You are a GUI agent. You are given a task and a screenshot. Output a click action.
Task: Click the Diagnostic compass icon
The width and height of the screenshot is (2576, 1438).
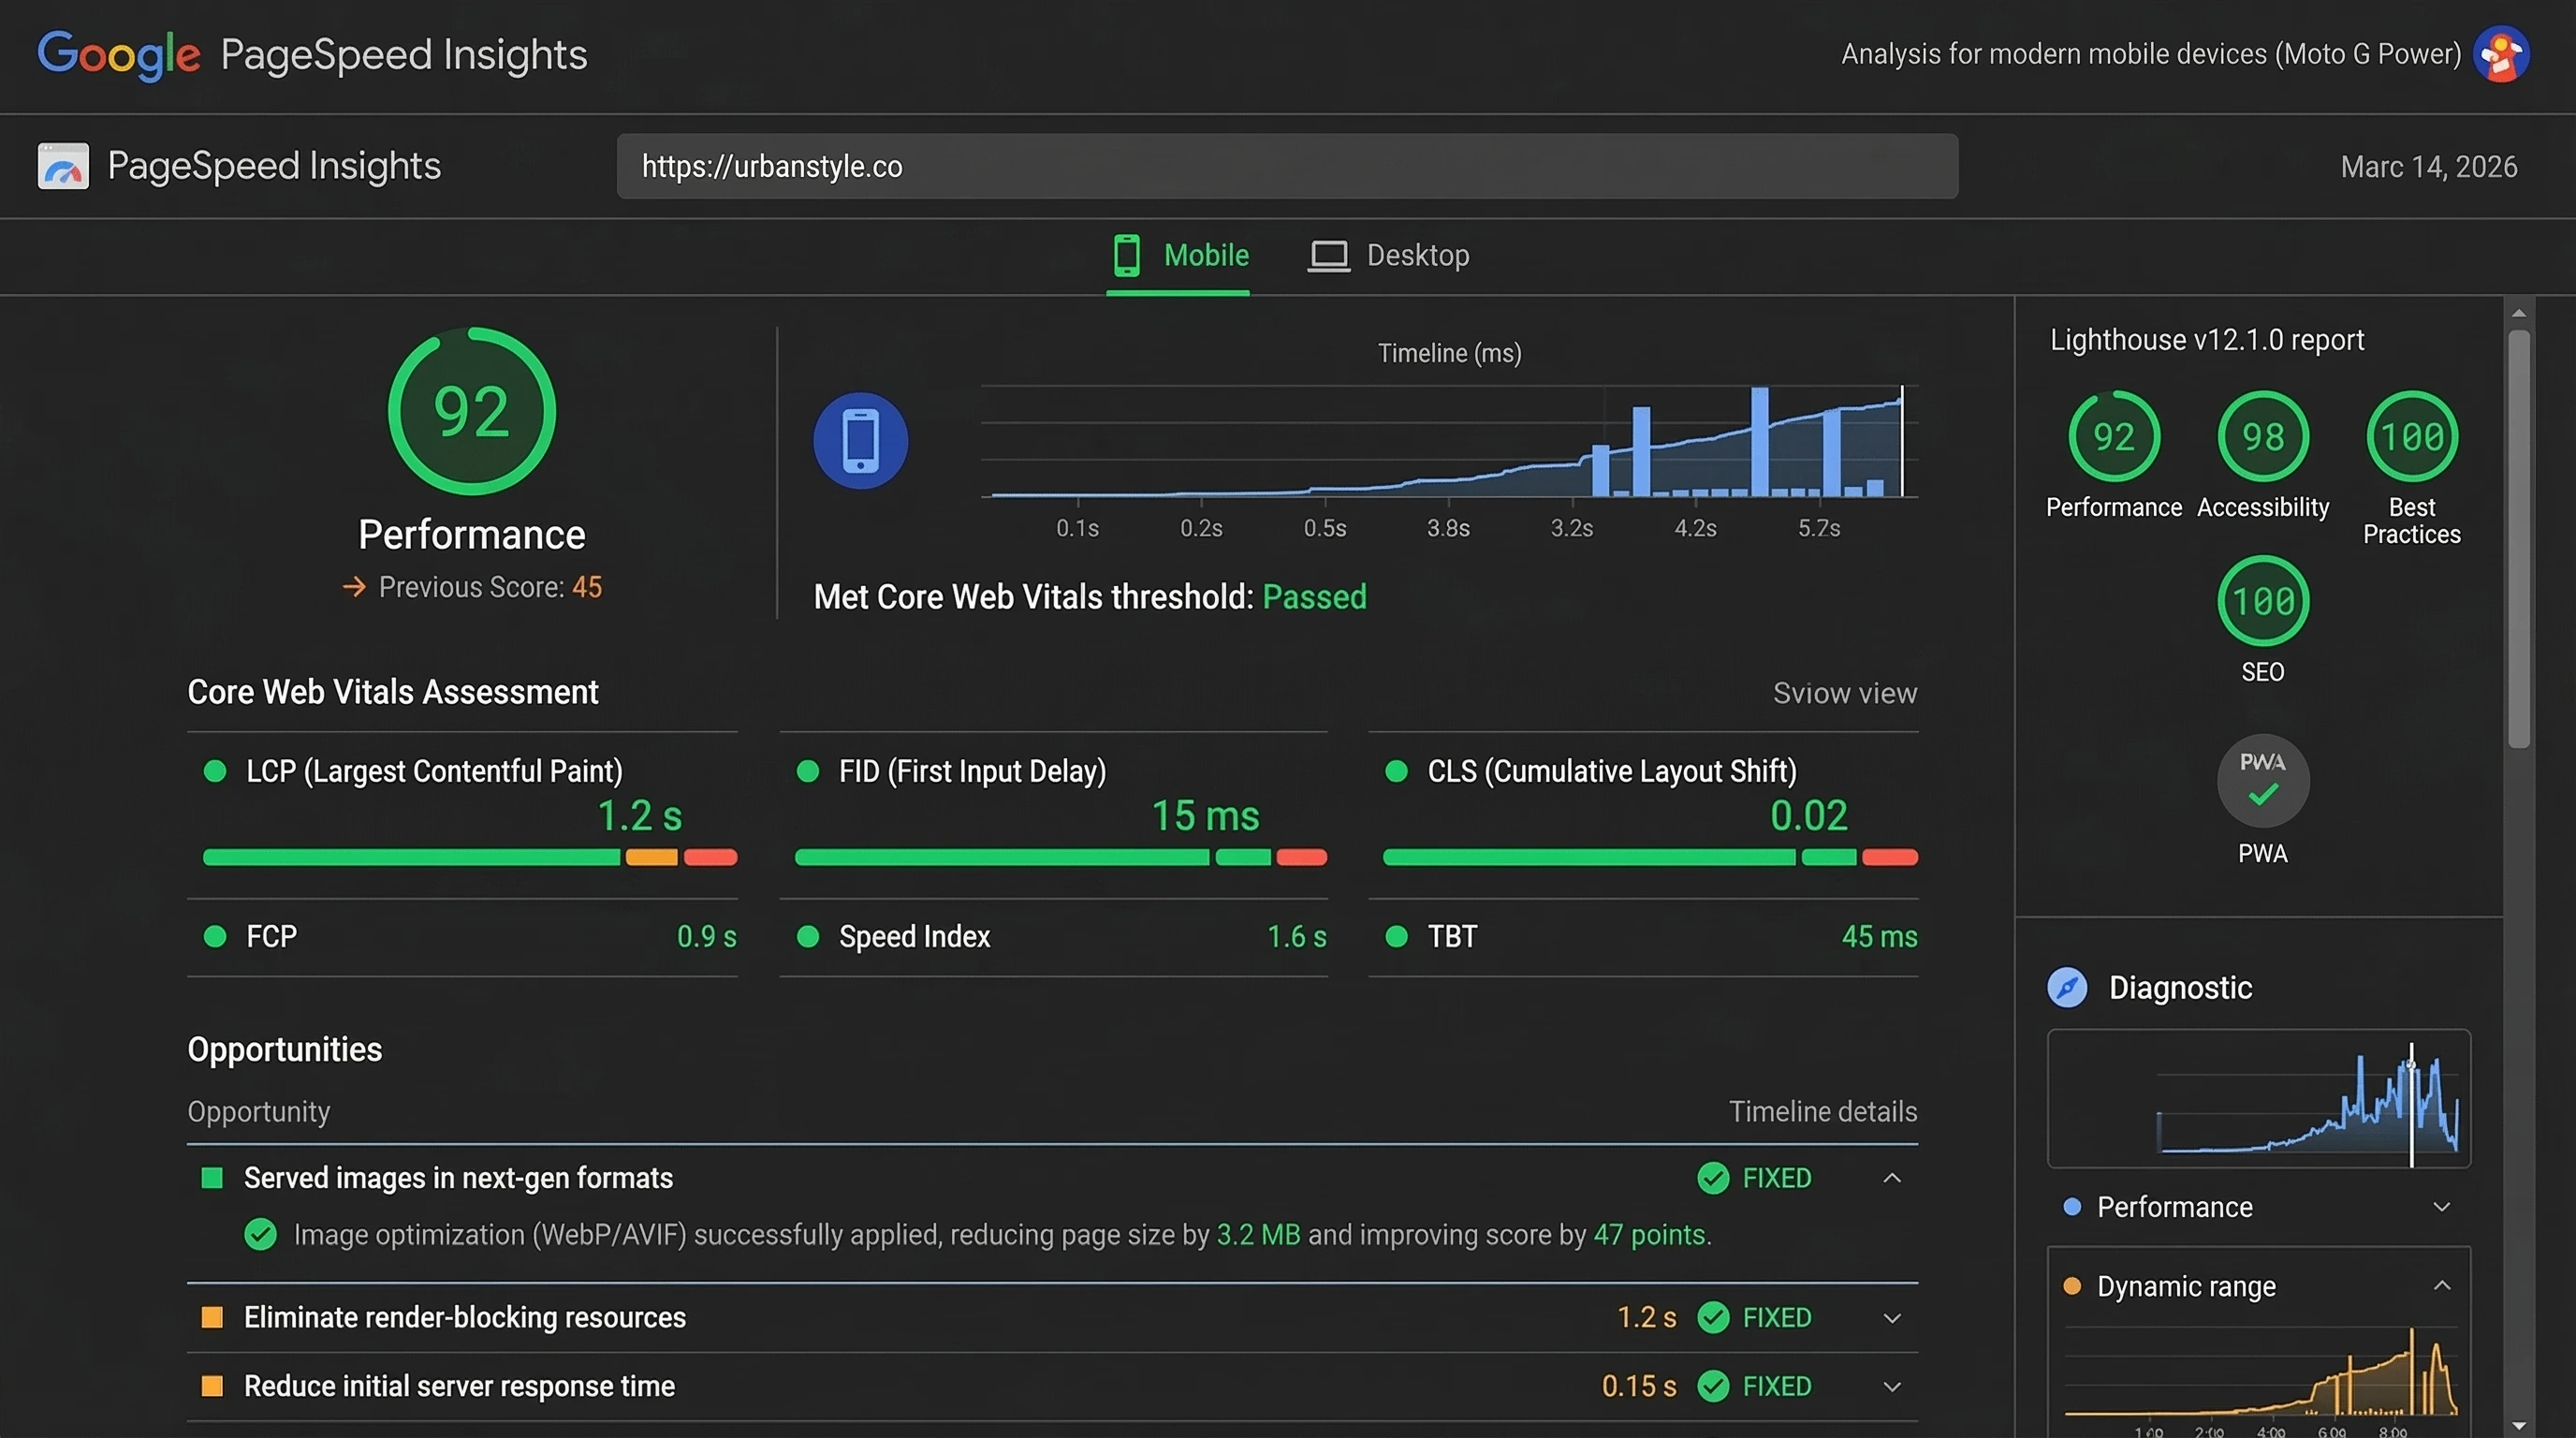click(2067, 988)
